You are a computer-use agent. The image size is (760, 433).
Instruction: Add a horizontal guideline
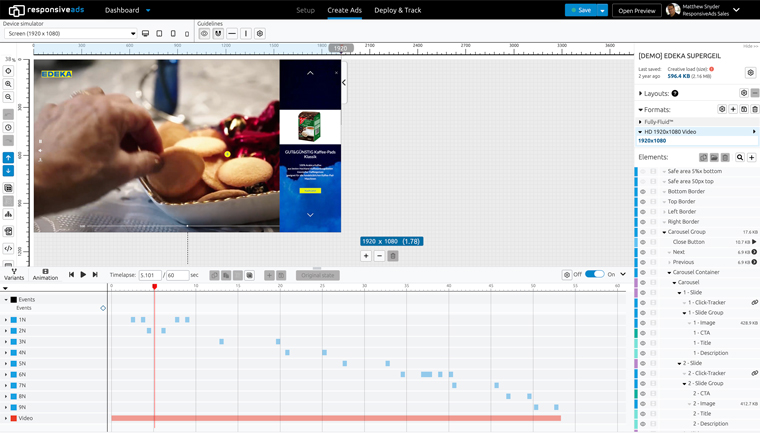(232, 33)
